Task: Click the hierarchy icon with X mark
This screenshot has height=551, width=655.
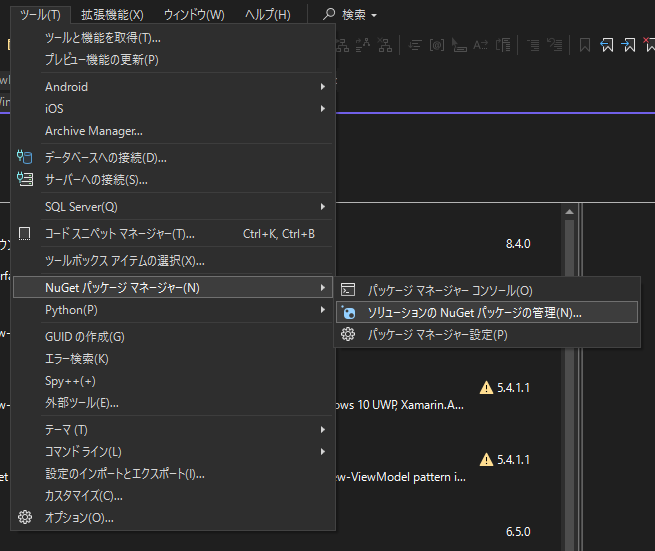Action: [x=384, y=45]
